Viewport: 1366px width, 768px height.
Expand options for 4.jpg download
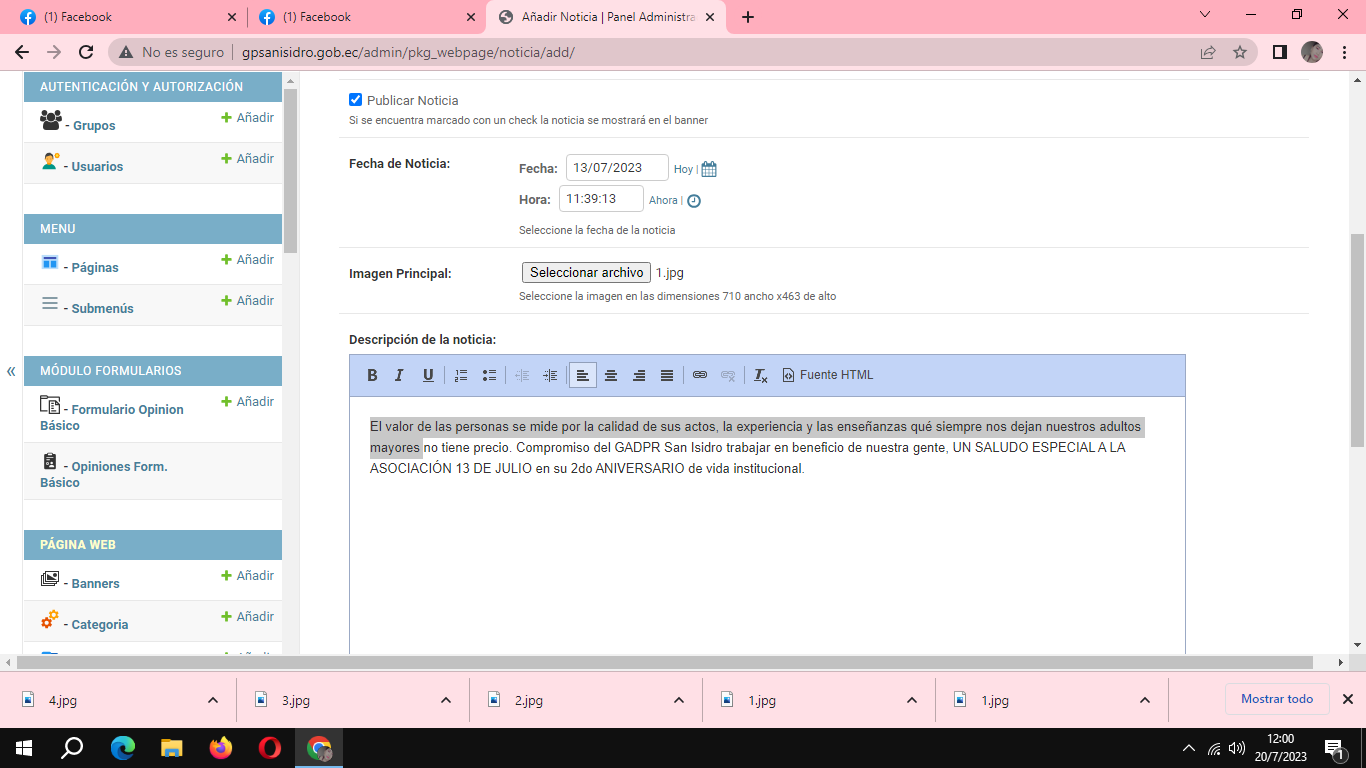click(x=213, y=700)
